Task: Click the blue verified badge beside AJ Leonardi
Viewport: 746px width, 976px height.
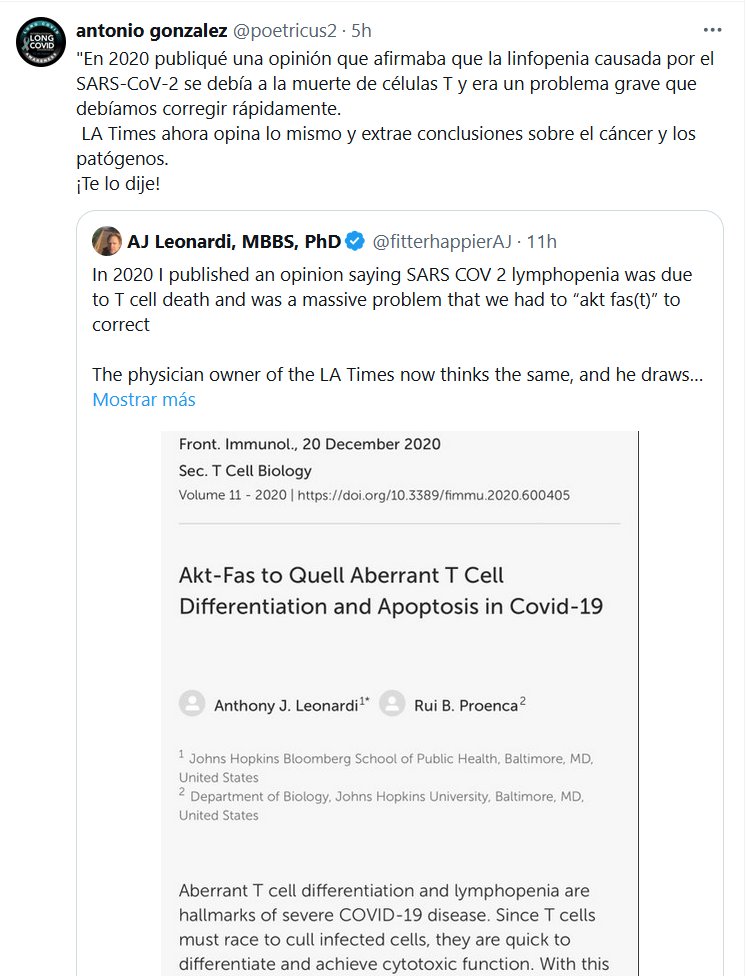Action: click(x=355, y=241)
